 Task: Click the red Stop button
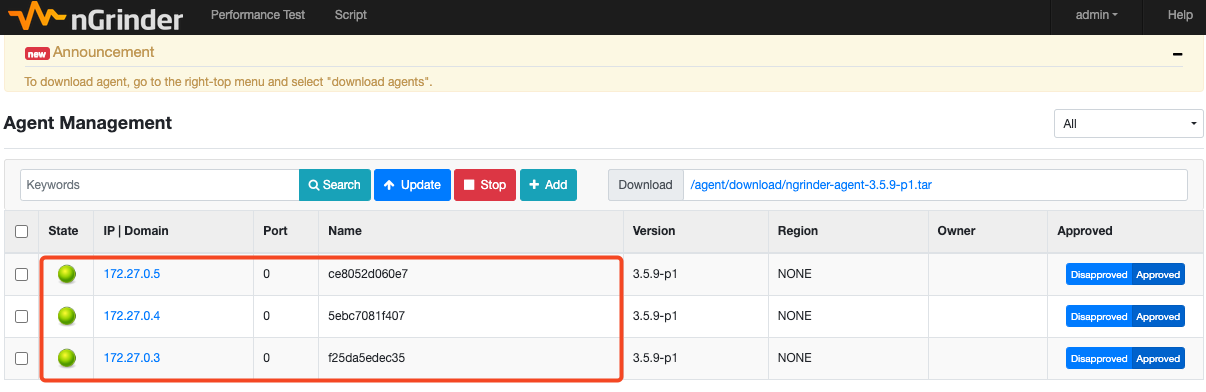point(485,185)
